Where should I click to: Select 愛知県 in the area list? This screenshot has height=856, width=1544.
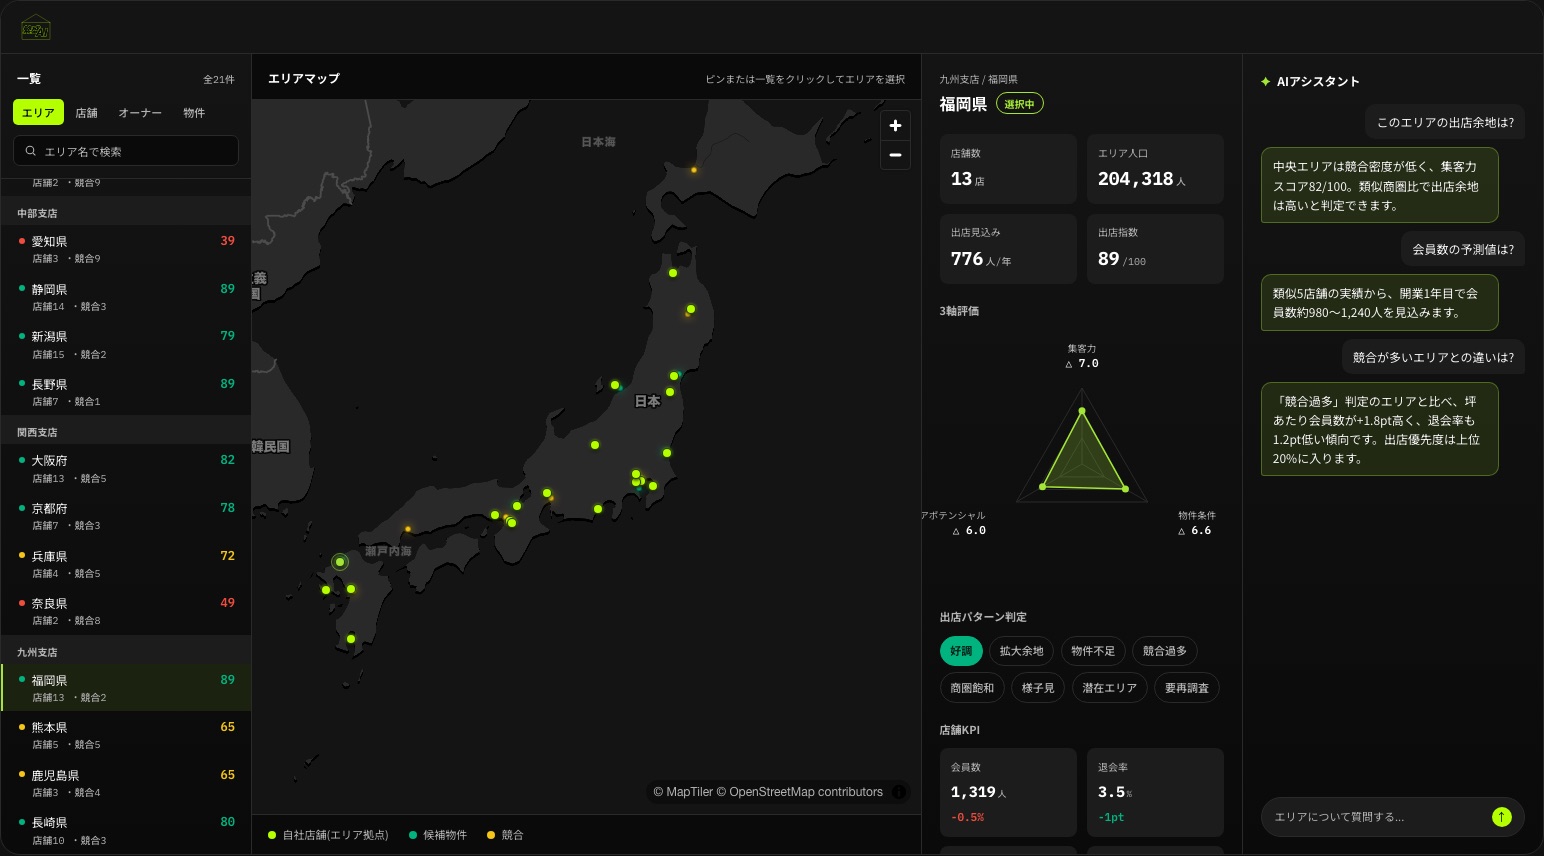[126, 249]
